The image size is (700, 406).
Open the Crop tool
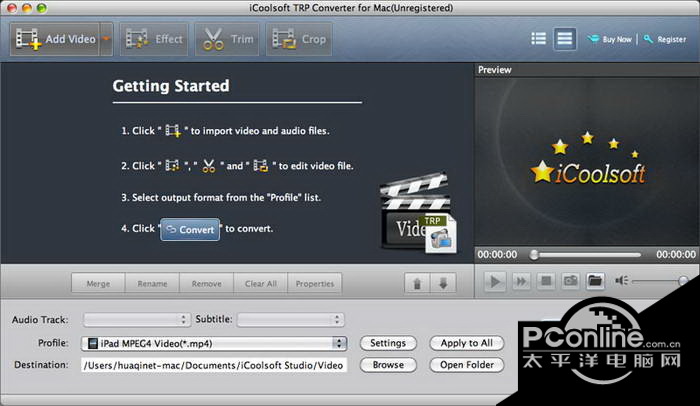click(x=299, y=39)
